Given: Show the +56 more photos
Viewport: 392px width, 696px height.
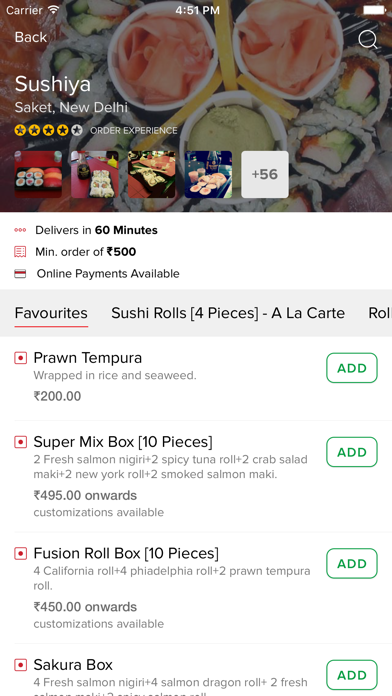Looking at the screenshot, I should pos(265,174).
